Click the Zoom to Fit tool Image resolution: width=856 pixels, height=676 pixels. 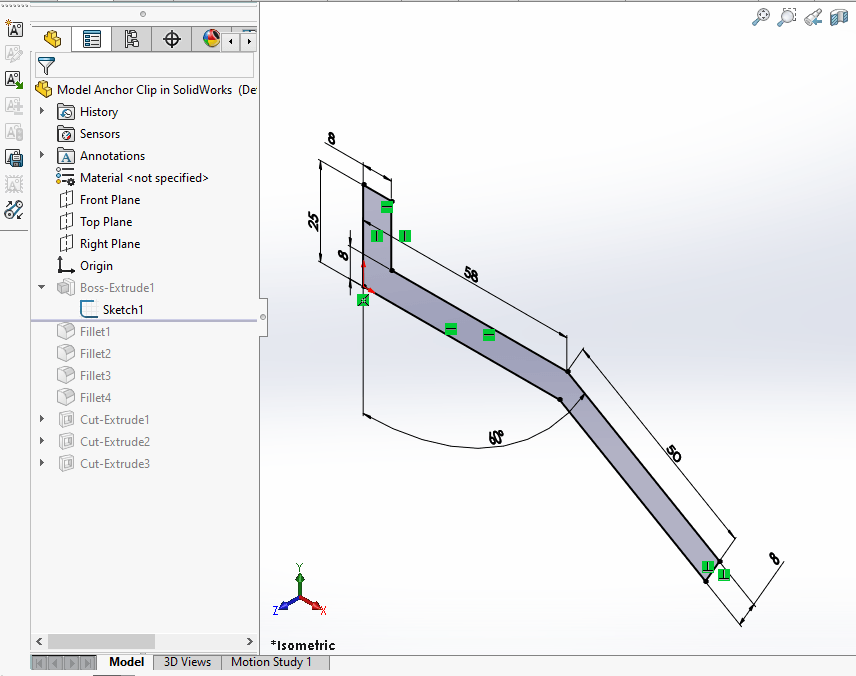(x=761, y=17)
